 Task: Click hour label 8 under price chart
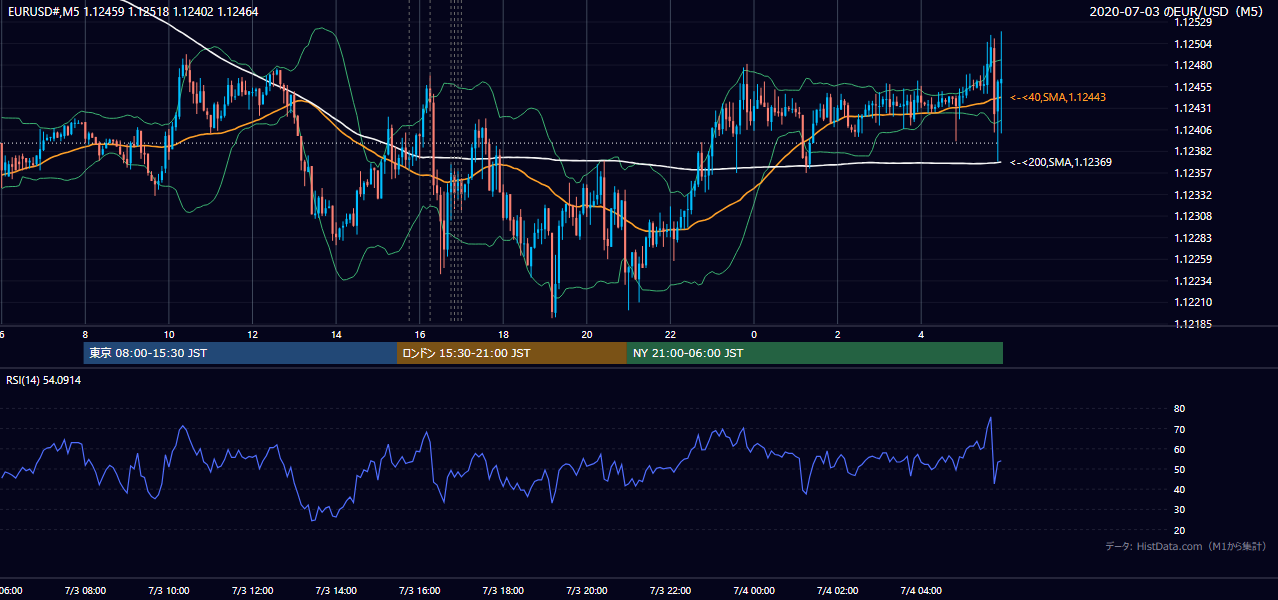tap(85, 335)
